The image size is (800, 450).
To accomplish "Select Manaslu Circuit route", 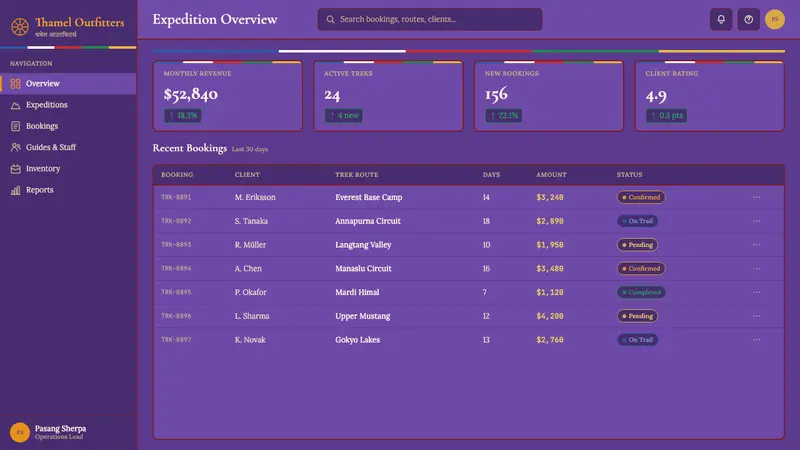I will pyautogui.click(x=363, y=268).
